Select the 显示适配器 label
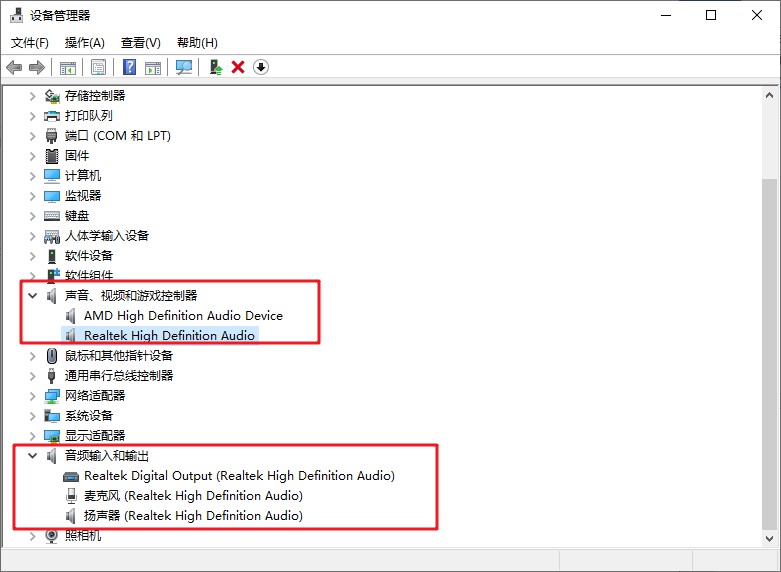The height and width of the screenshot is (572, 781). 95,435
